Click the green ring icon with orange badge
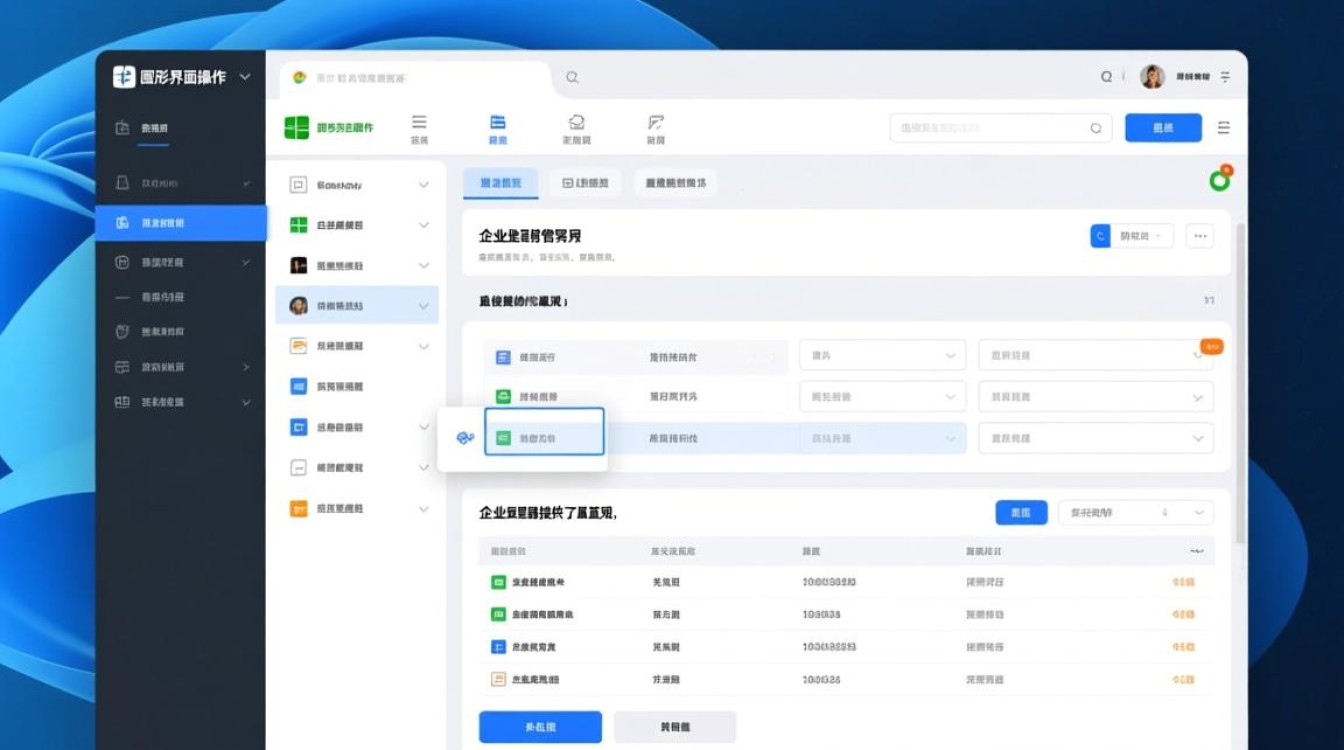 pyautogui.click(x=1219, y=180)
